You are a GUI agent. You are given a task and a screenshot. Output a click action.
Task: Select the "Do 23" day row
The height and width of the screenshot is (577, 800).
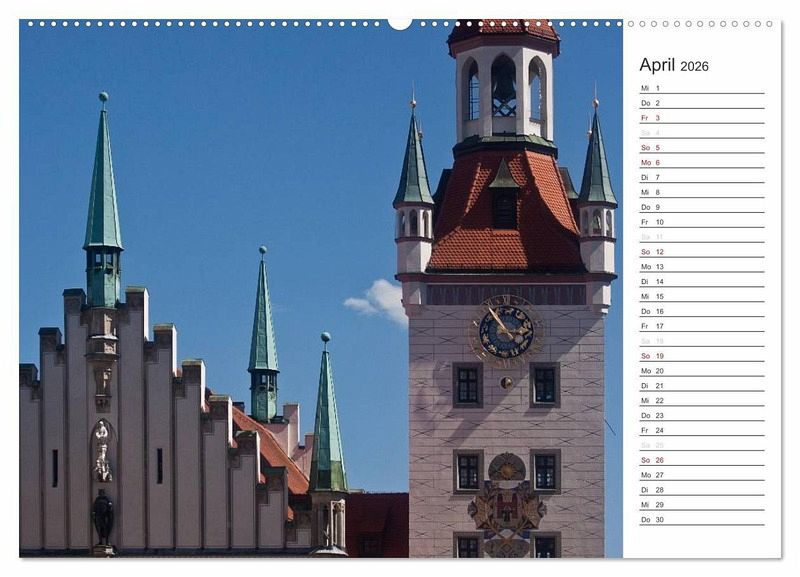tap(702, 415)
